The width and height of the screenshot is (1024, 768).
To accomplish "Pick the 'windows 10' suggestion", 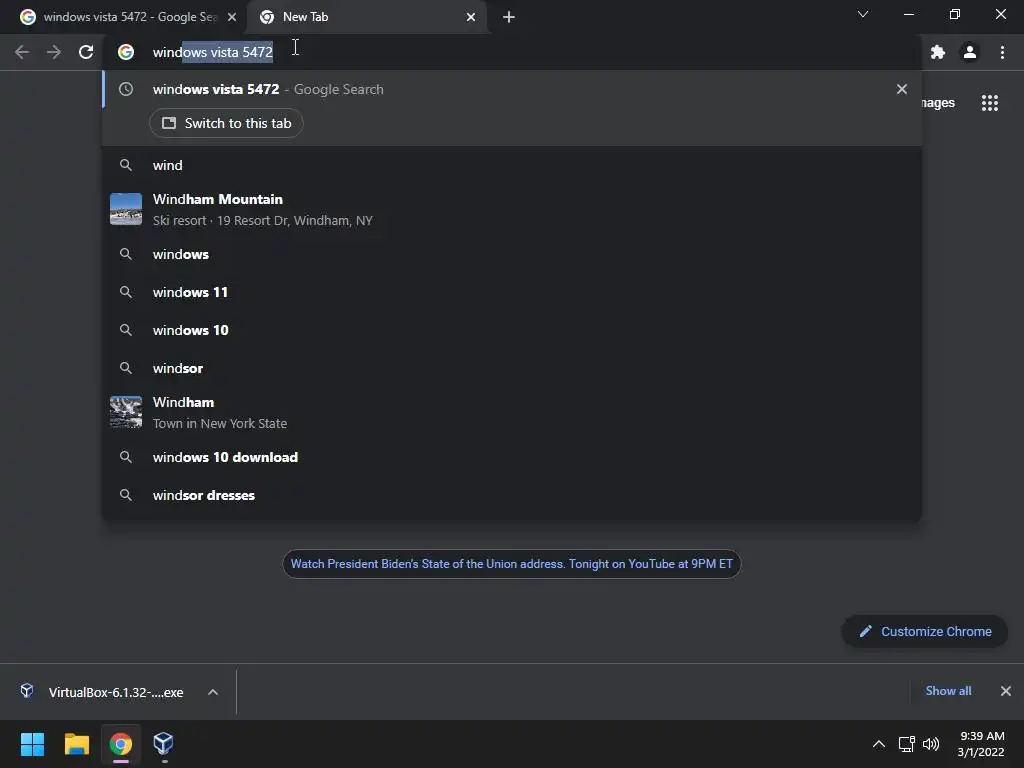I will point(512,330).
